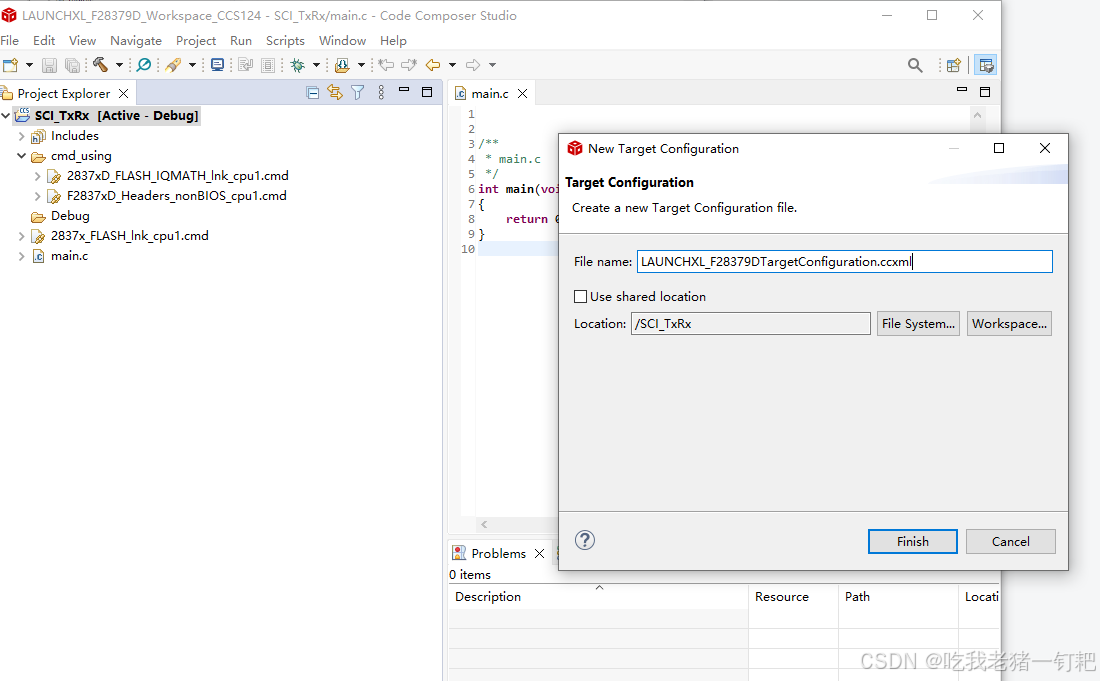Open the Debug bug dropdown arrow

coord(316,65)
